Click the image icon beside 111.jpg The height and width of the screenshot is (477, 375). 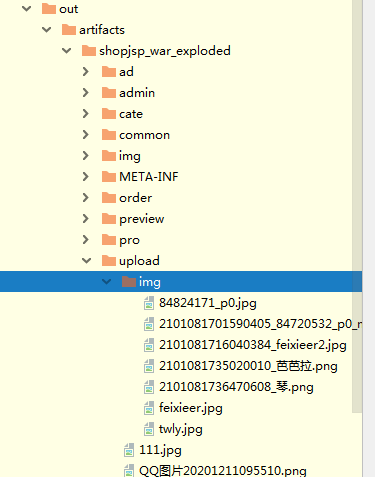click(129, 450)
